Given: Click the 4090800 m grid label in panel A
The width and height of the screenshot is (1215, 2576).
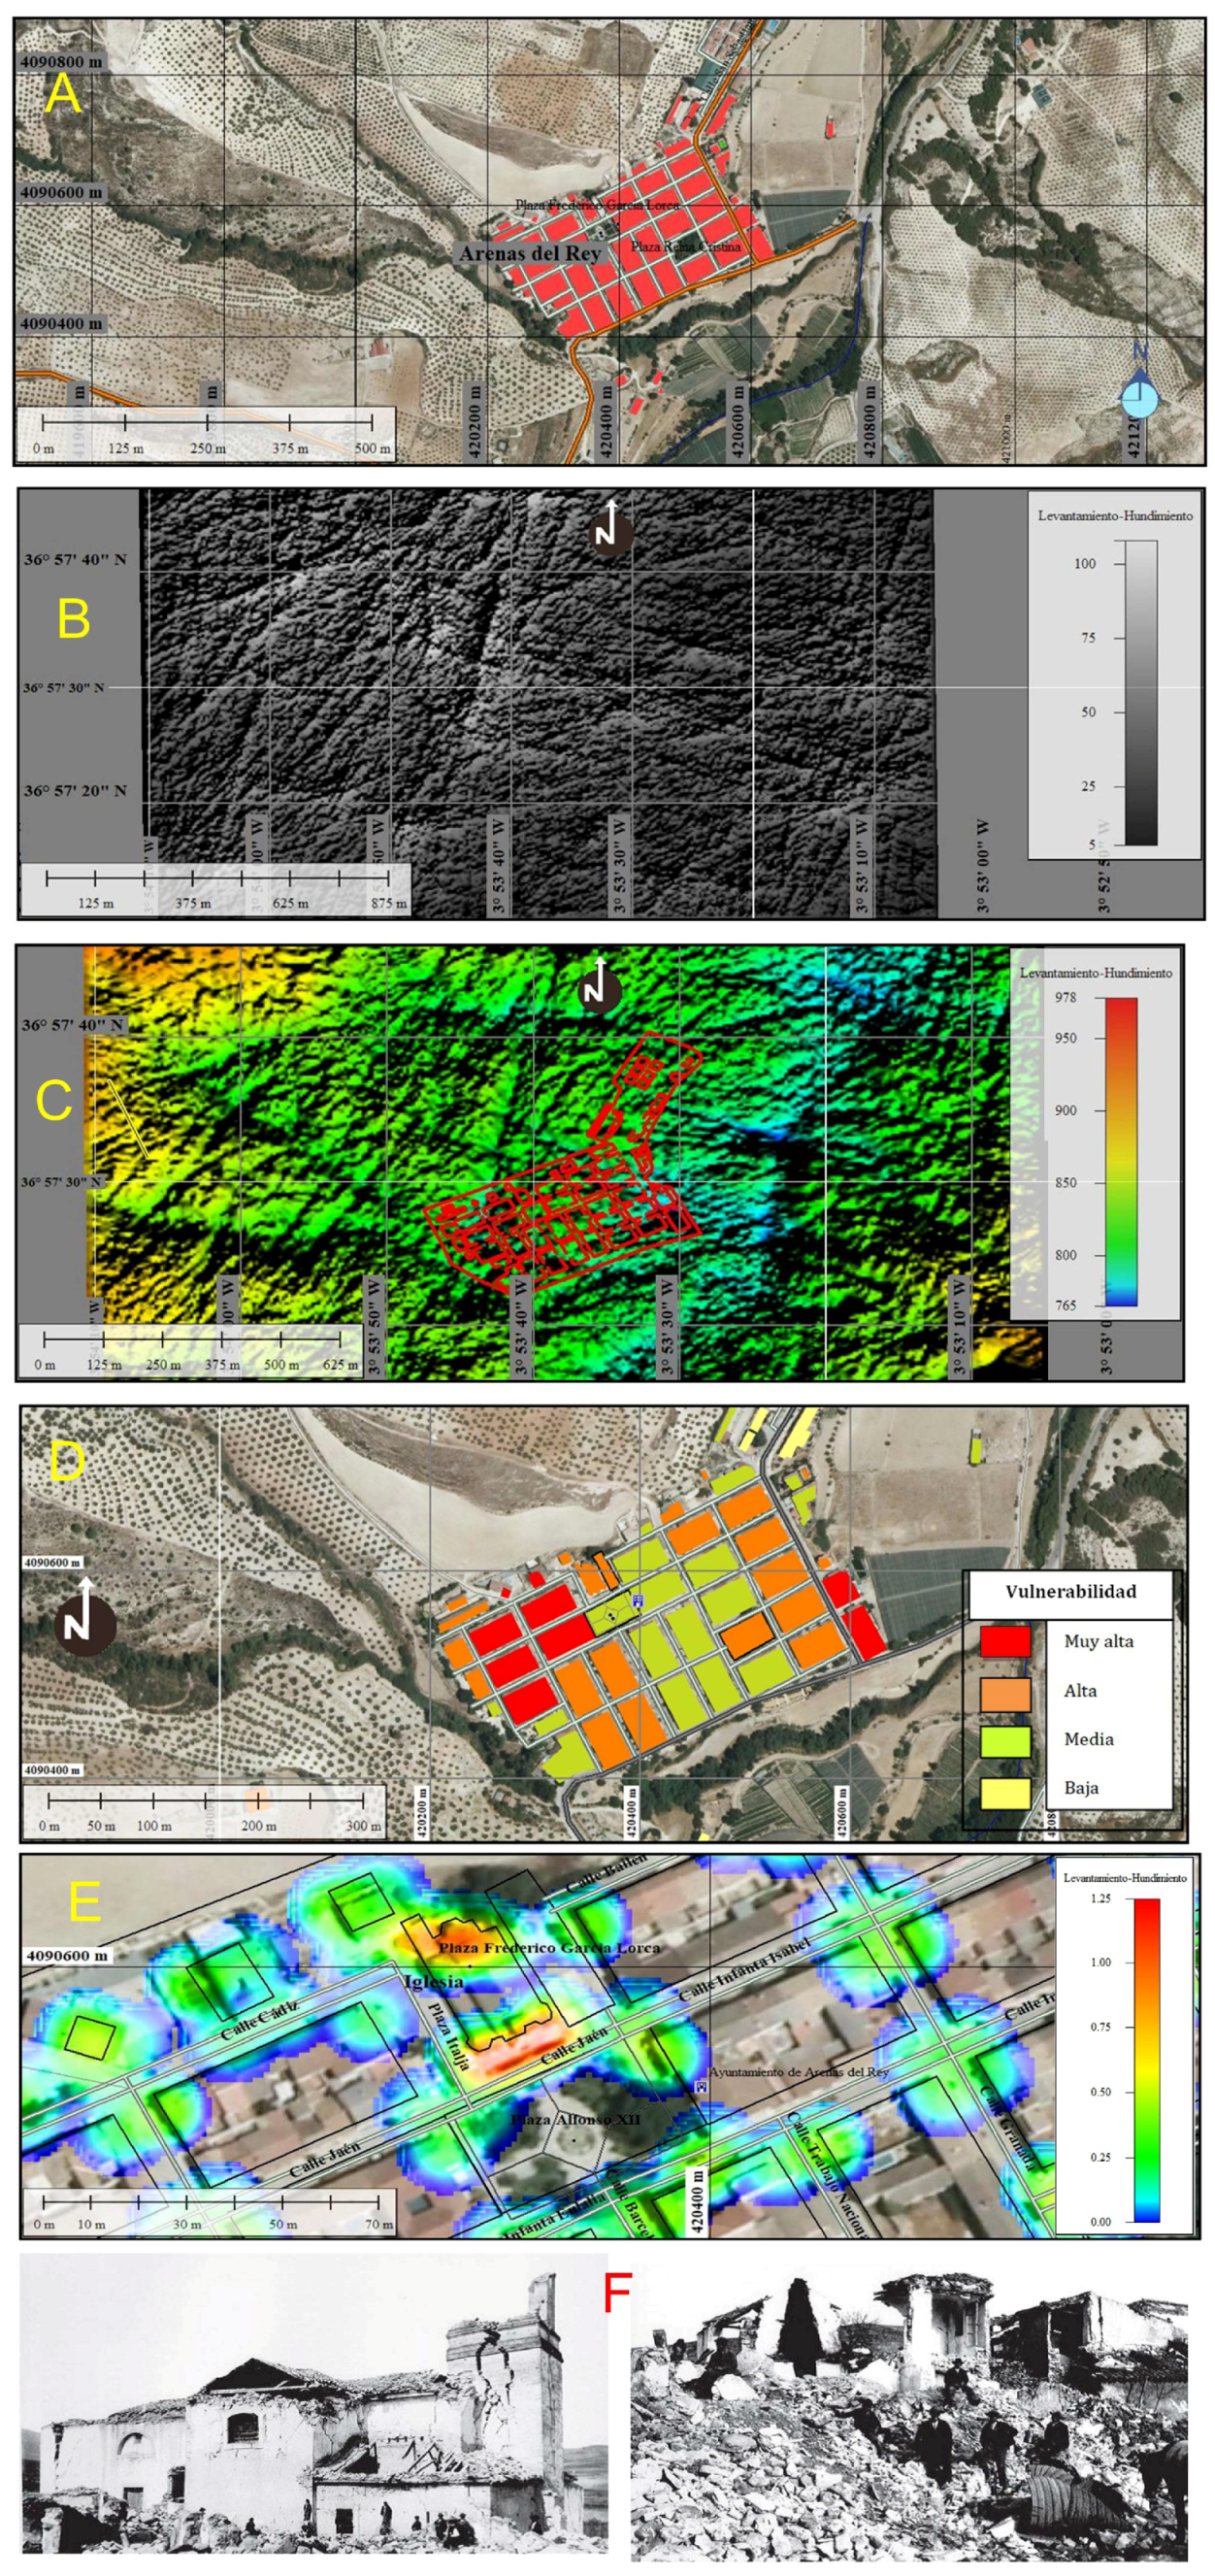Looking at the screenshot, I should click(62, 61).
